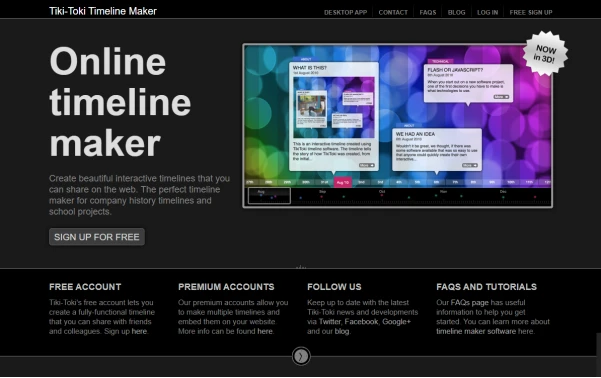Open the Twitter link

[x=329, y=322]
